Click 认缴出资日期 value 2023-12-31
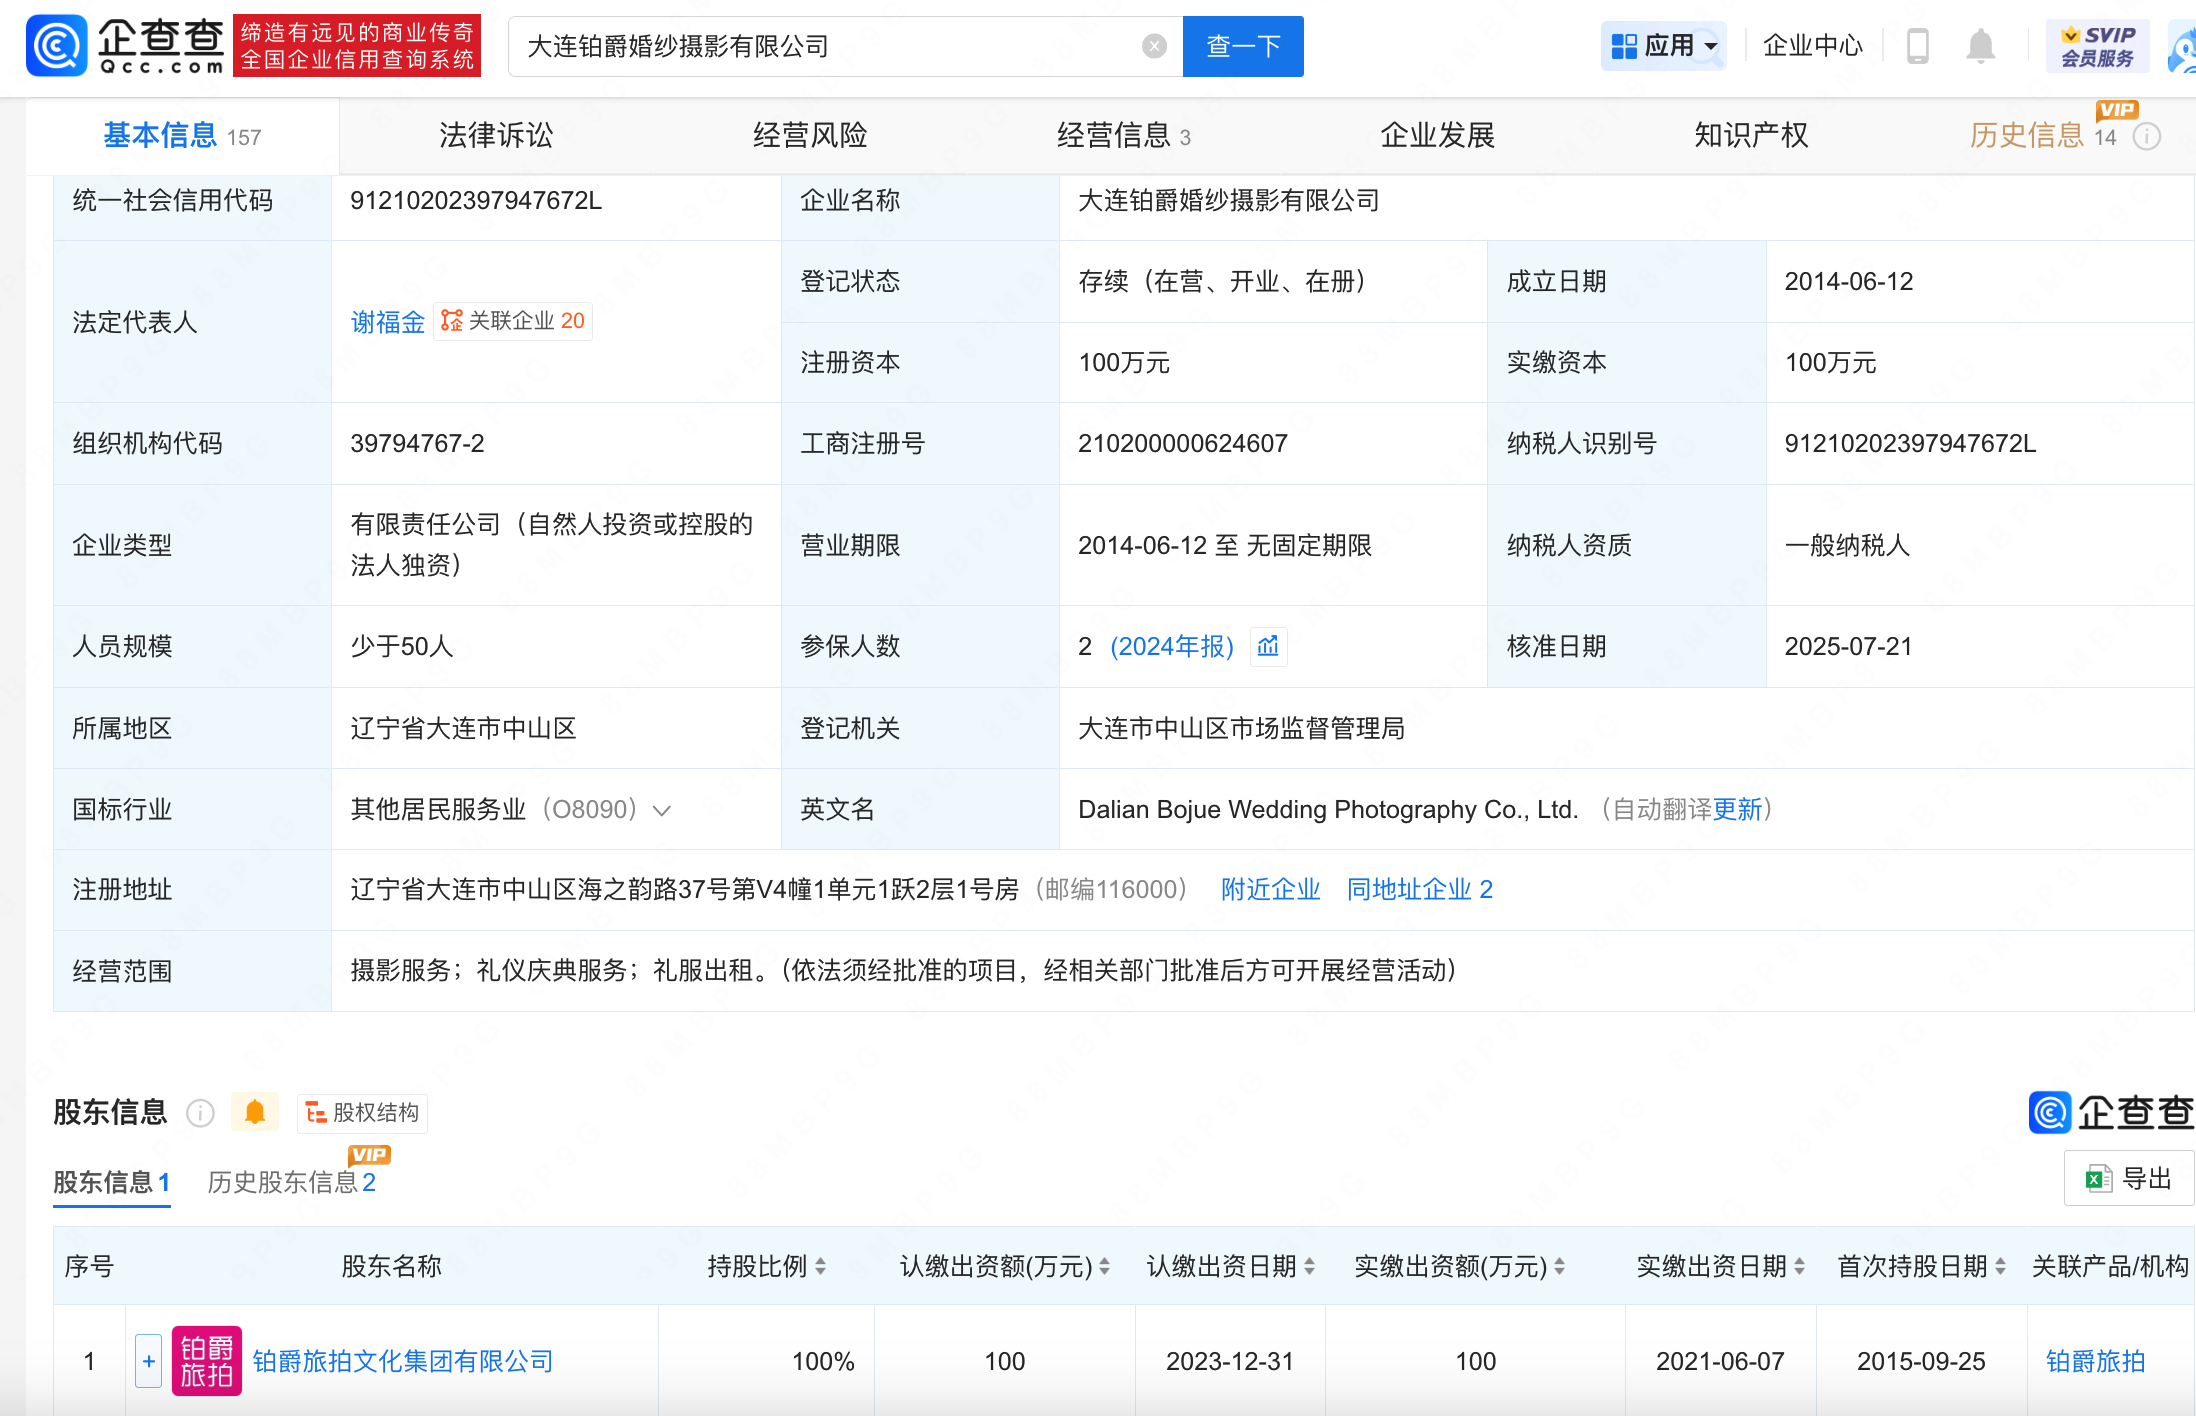 pos(1230,1362)
